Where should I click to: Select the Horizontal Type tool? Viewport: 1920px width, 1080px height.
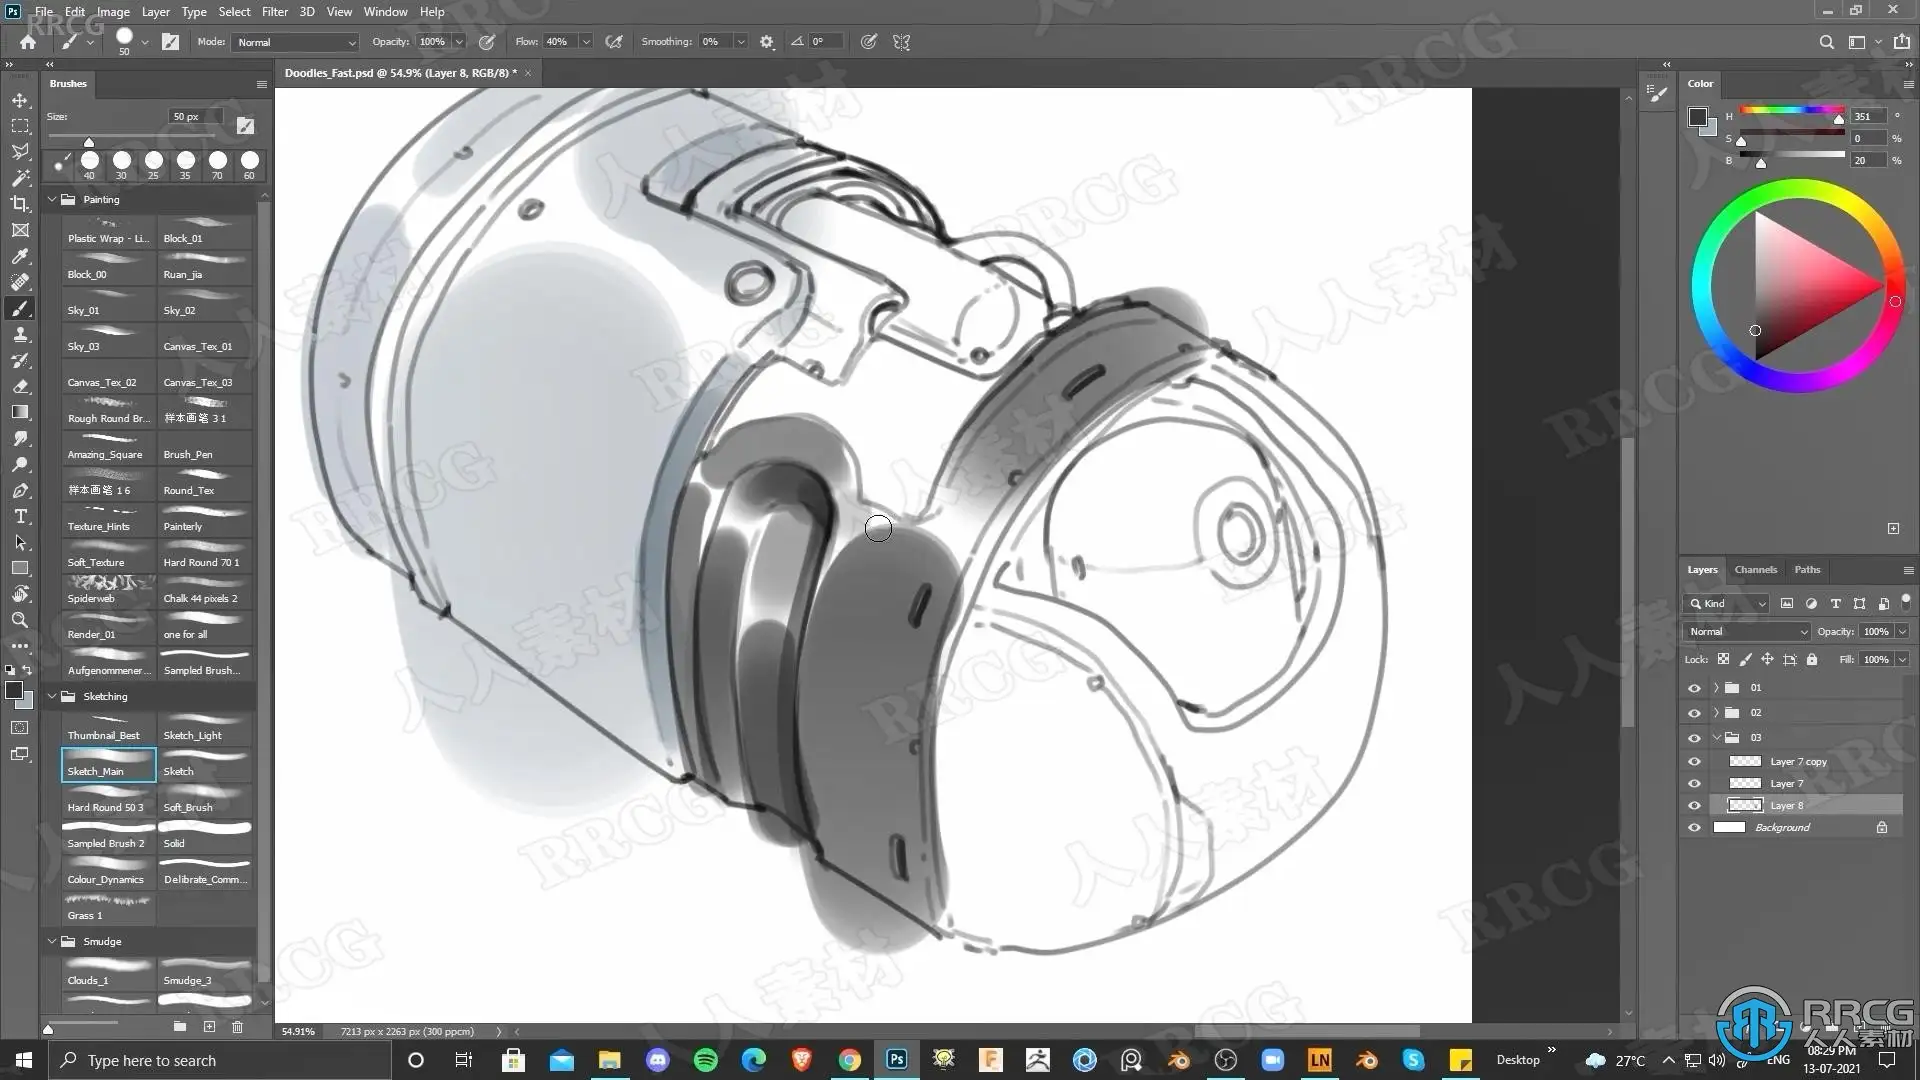pyautogui.click(x=20, y=516)
